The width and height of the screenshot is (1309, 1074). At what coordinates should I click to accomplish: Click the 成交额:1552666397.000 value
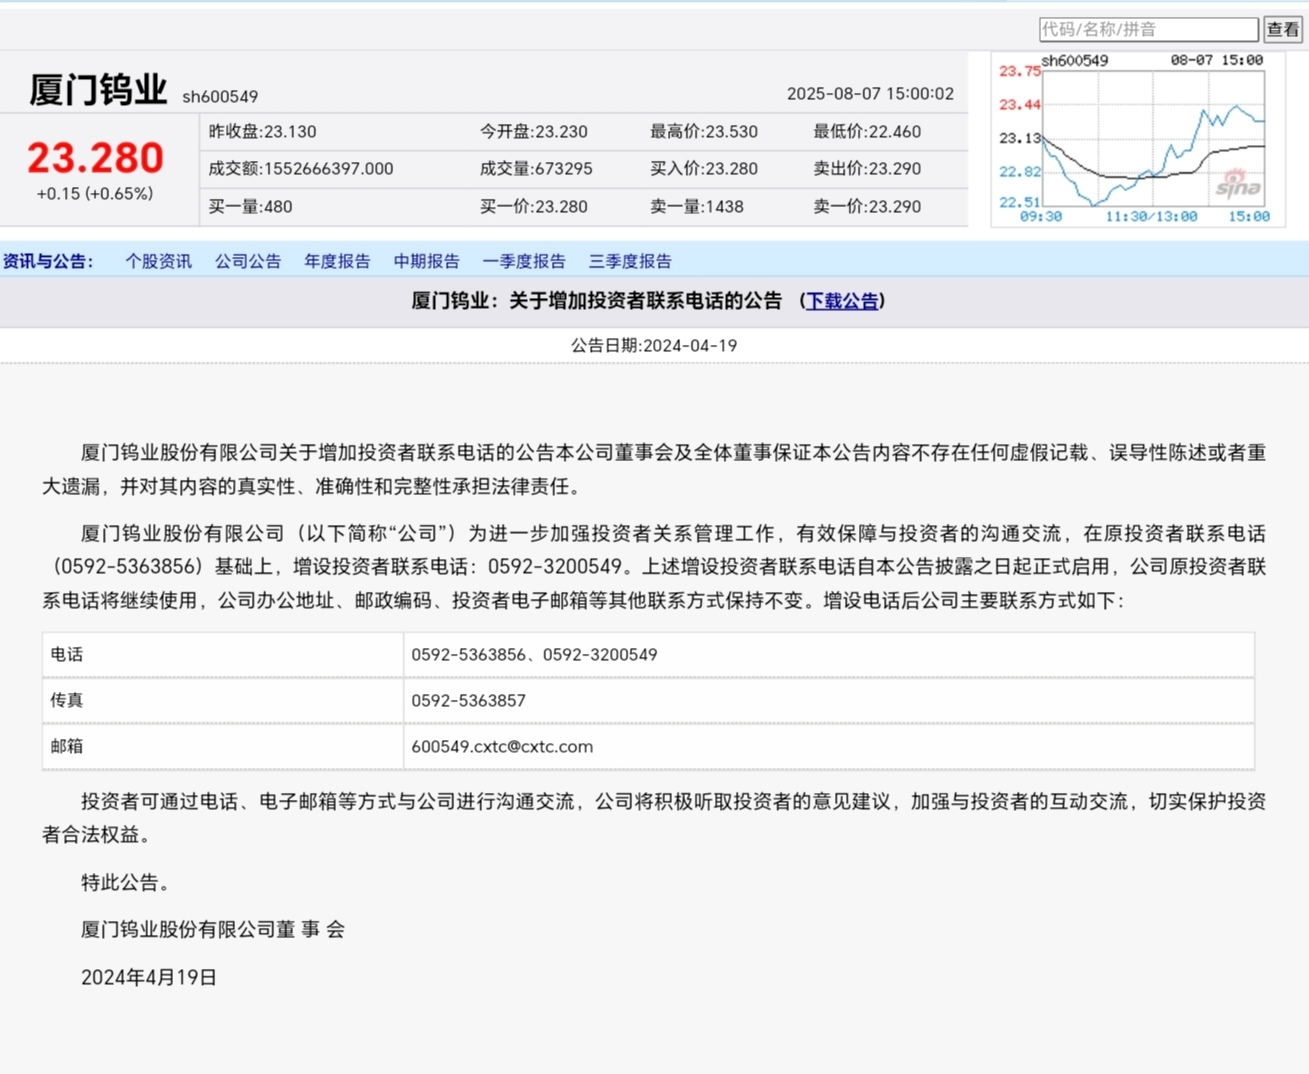click(x=301, y=169)
